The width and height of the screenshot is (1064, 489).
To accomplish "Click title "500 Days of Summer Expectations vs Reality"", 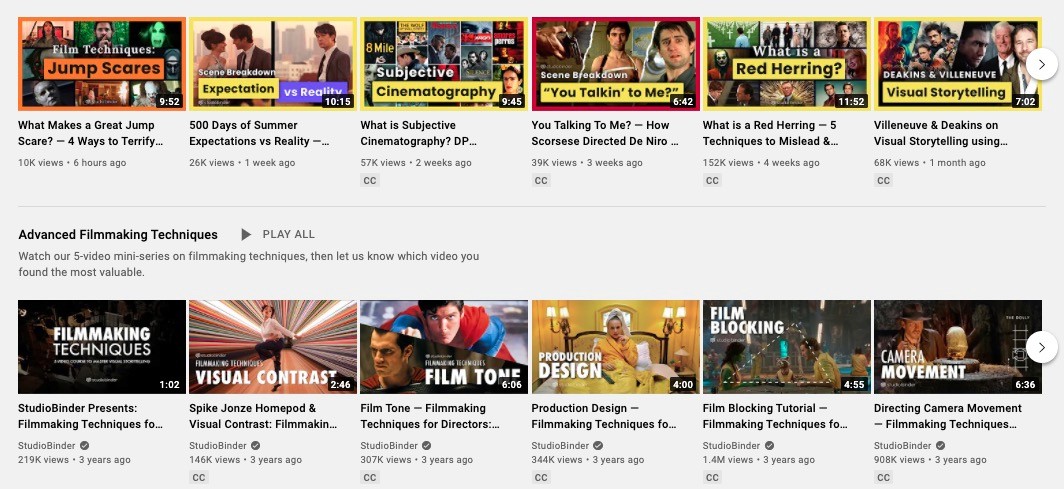I will (259, 133).
